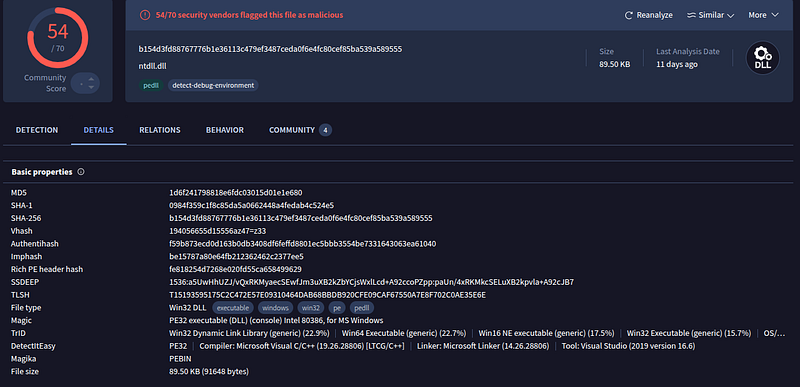Click the red malicious alert icon
Screen dimensions: 800x387
(x=145, y=15)
